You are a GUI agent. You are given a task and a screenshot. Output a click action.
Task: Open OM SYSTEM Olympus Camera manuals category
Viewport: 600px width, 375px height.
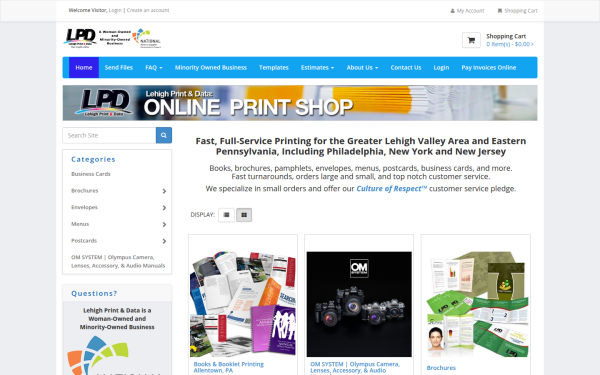tap(118, 261)
